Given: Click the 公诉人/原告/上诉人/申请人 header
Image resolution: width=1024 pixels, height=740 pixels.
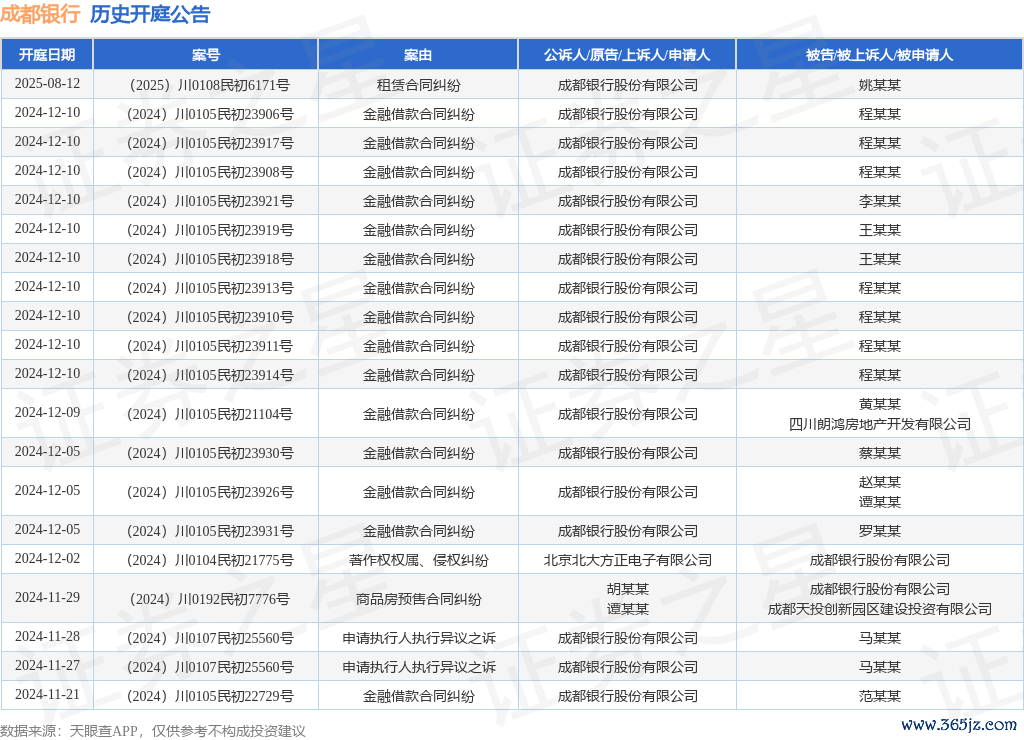Looking at the screenshot, I should (x=627, y=55).
